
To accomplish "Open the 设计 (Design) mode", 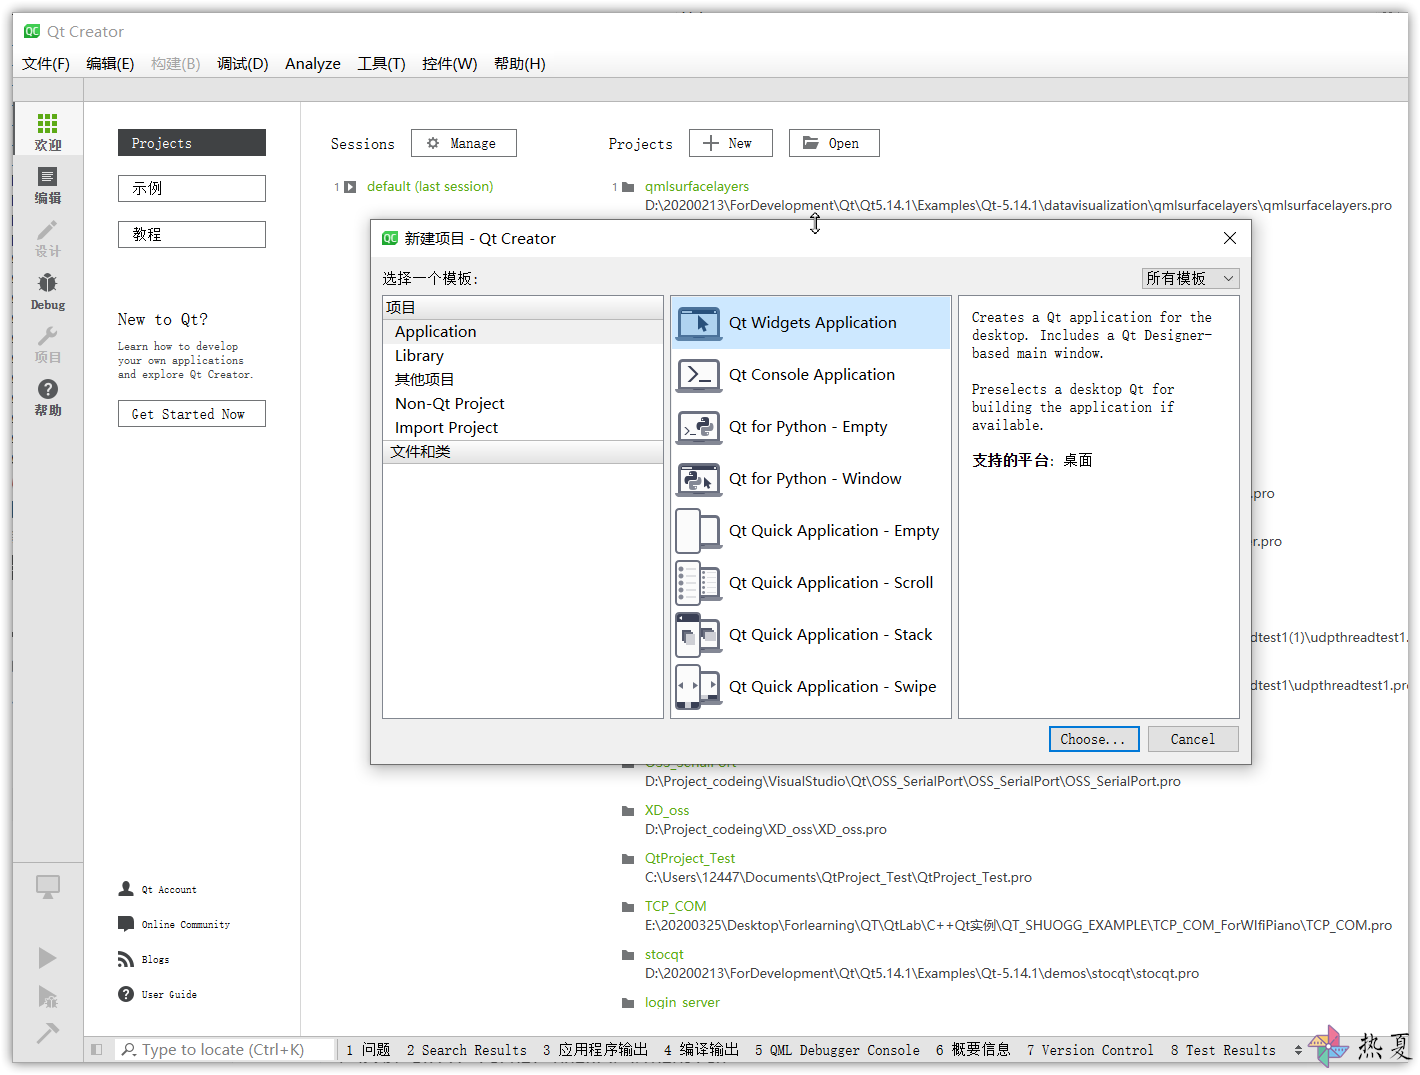I will pos(48,239).
